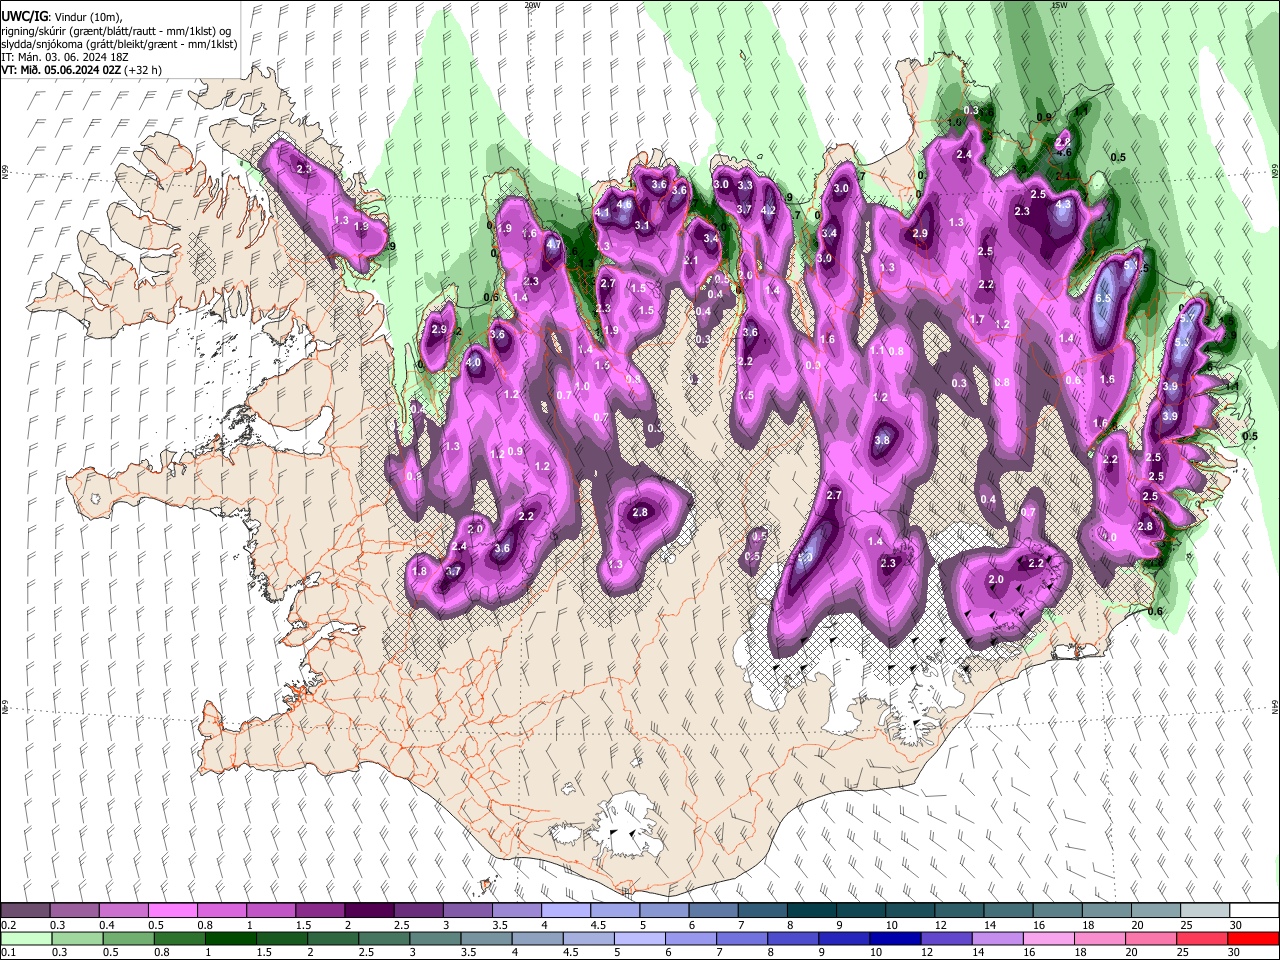This screenshot has height=960, width=1280.
Task: Click the upper legend label '0.2'
Action: [x=9, y=925]
